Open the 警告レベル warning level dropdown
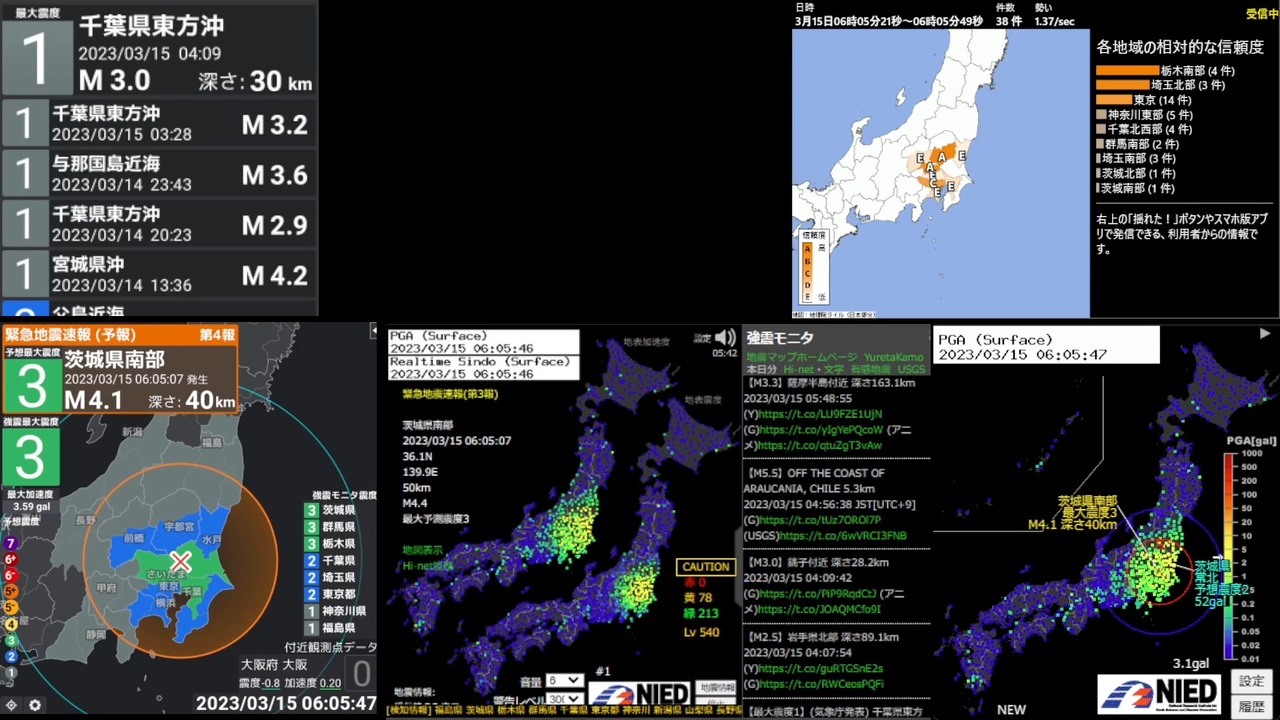Screen dimensions: 1280x720 pos(564,699)
